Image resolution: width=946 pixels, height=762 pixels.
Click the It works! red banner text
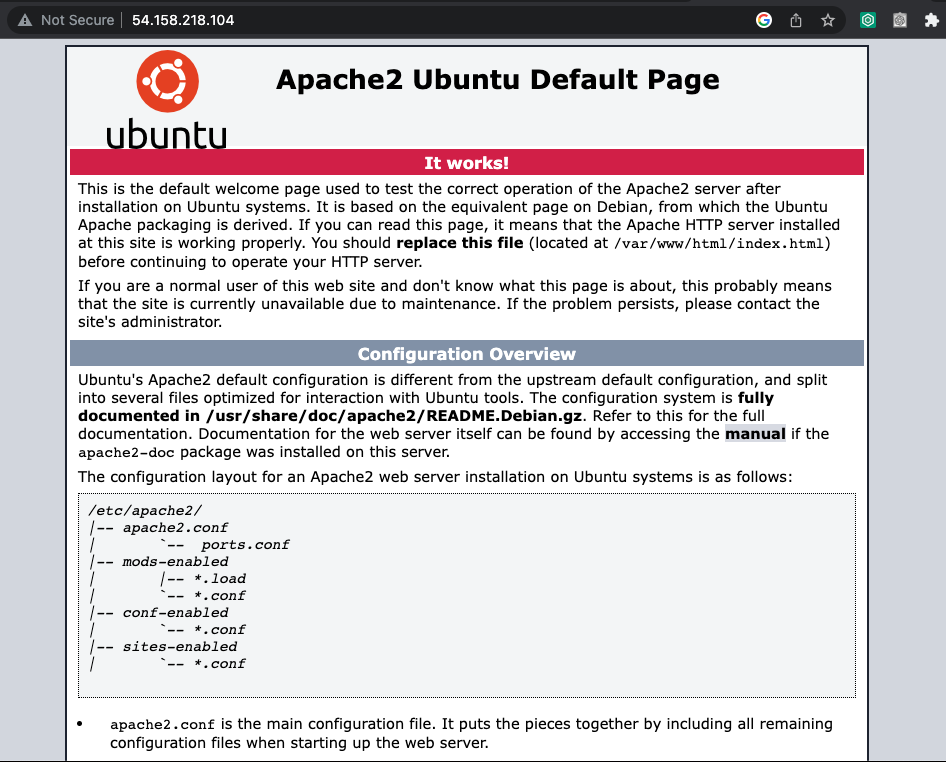tap(466, 163)
